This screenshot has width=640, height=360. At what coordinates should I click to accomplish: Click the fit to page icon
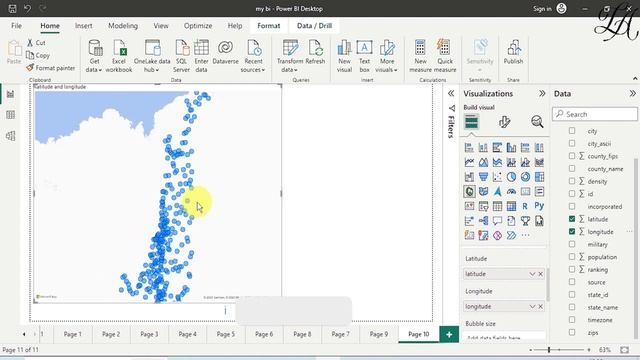pyautogui.click(x=624, y=350)
